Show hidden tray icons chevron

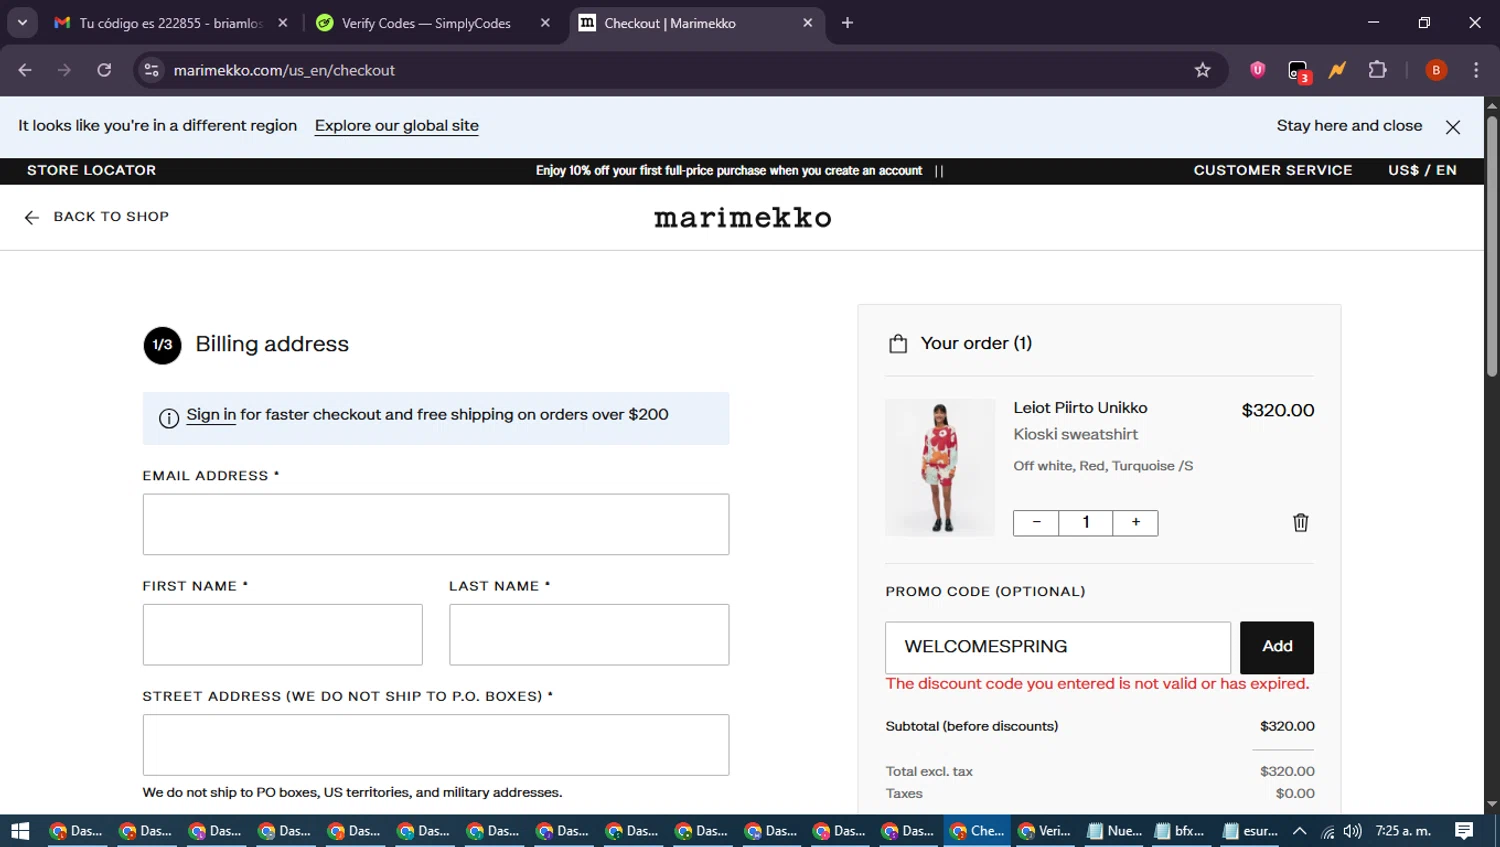(x=1299, y=831)
